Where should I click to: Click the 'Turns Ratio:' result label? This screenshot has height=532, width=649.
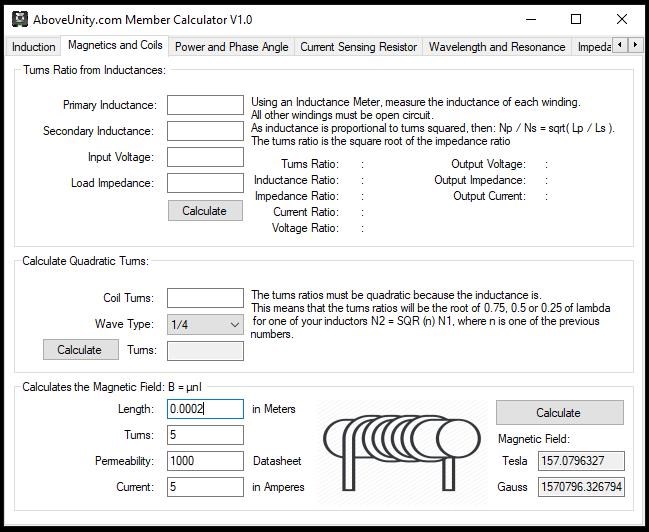pyautogui.click(x=310, y=164)
